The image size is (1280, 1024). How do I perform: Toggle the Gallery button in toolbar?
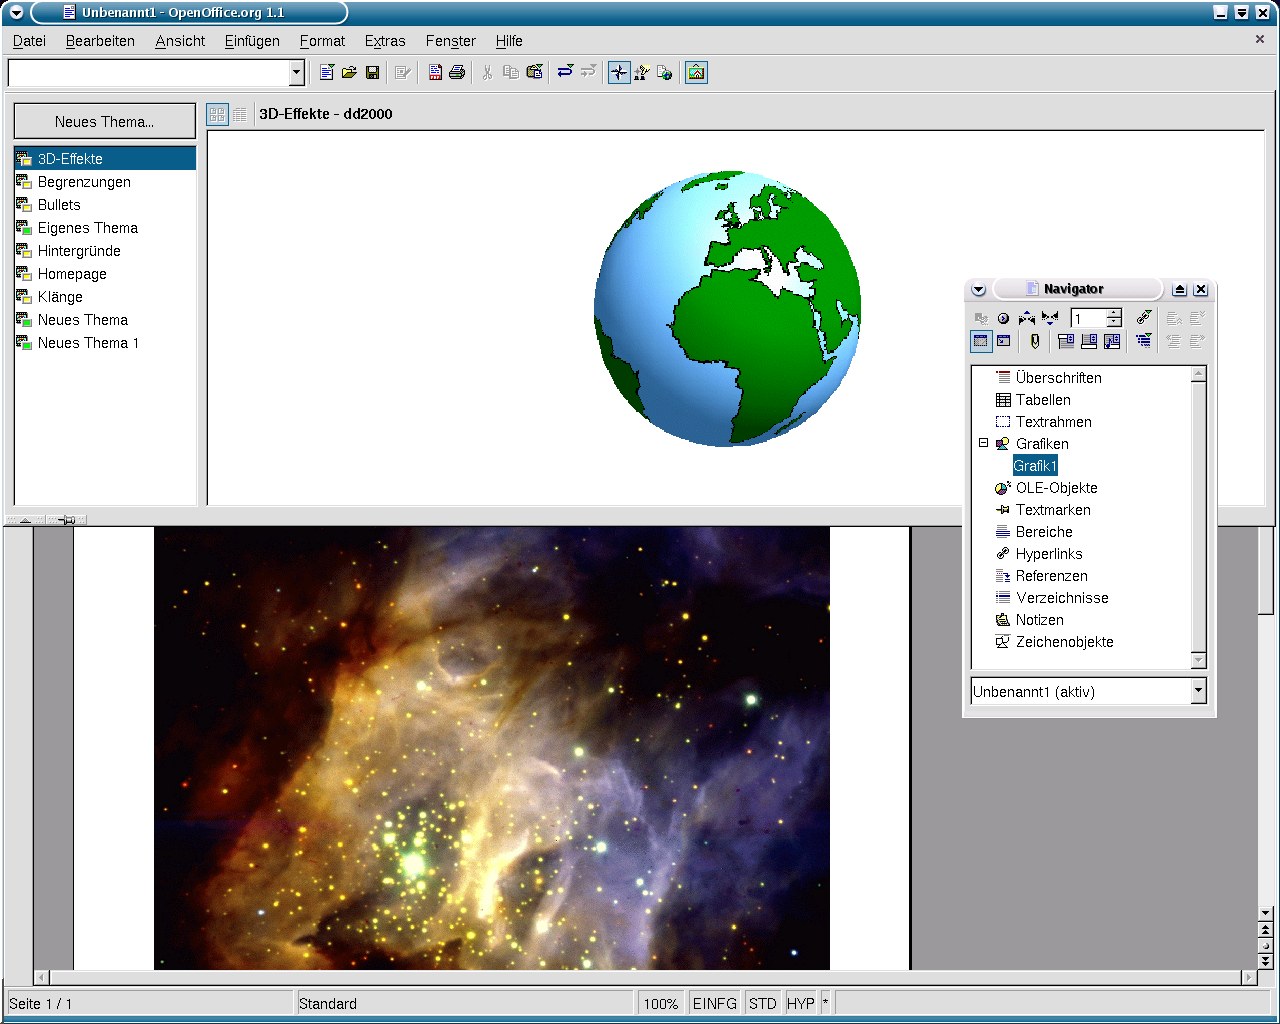pyautogui.click(x=696, y=72)
